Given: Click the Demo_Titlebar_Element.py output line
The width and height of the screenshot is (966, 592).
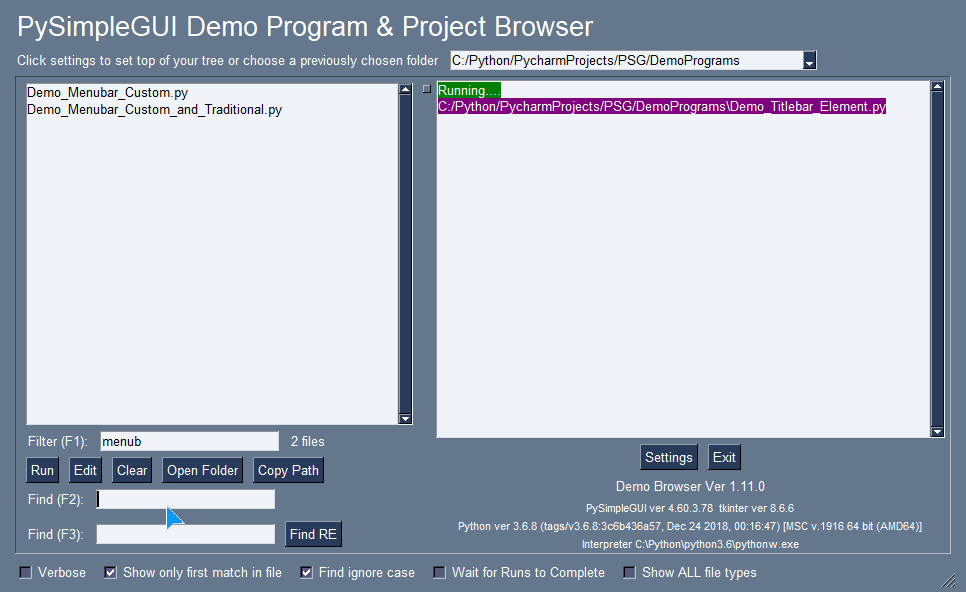Looking at the screenshot, I should coord(660,106).
